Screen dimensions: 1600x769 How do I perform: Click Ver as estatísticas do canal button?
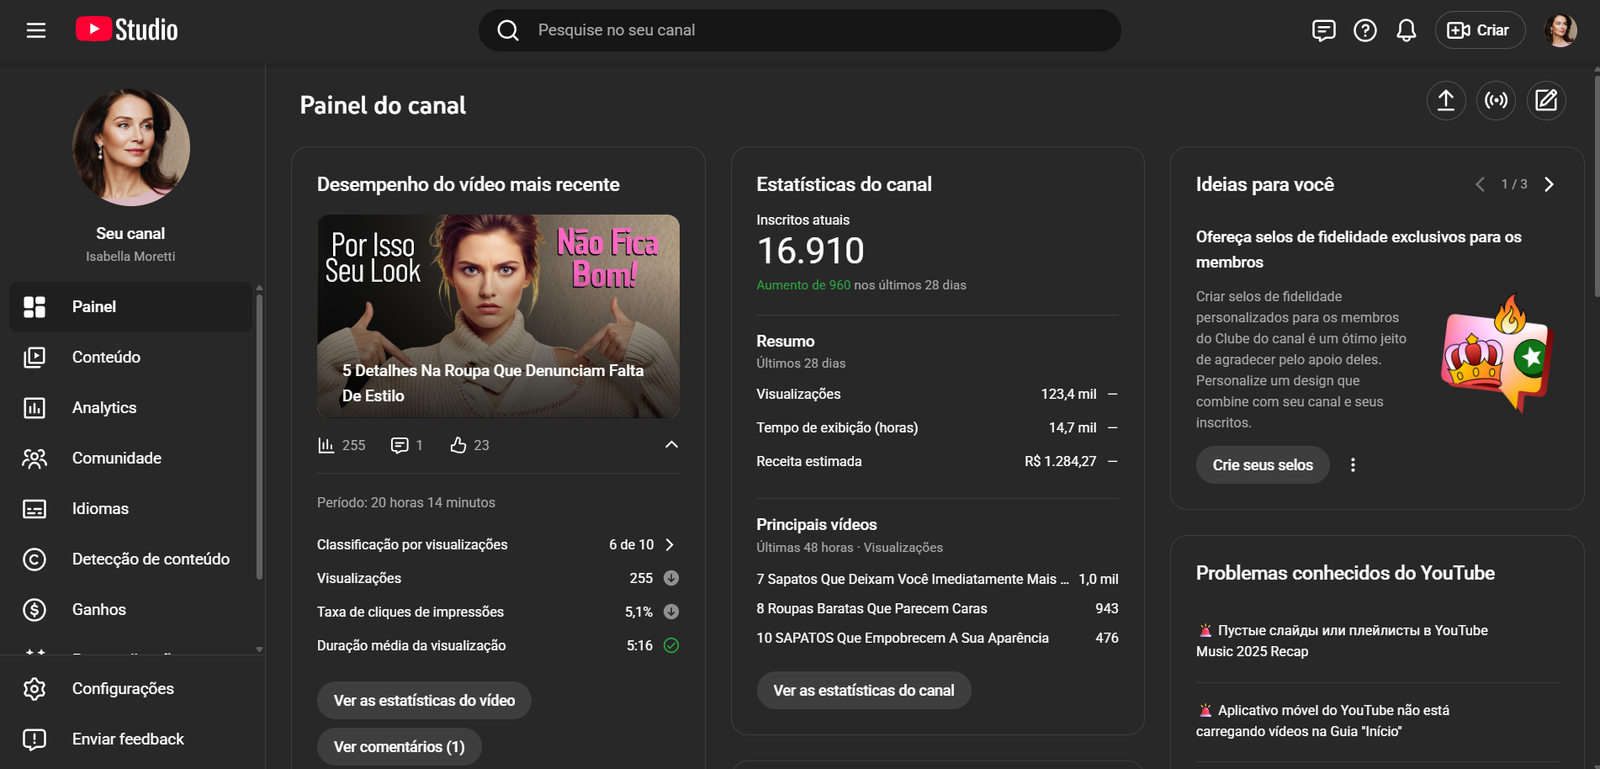coord(863,691)
